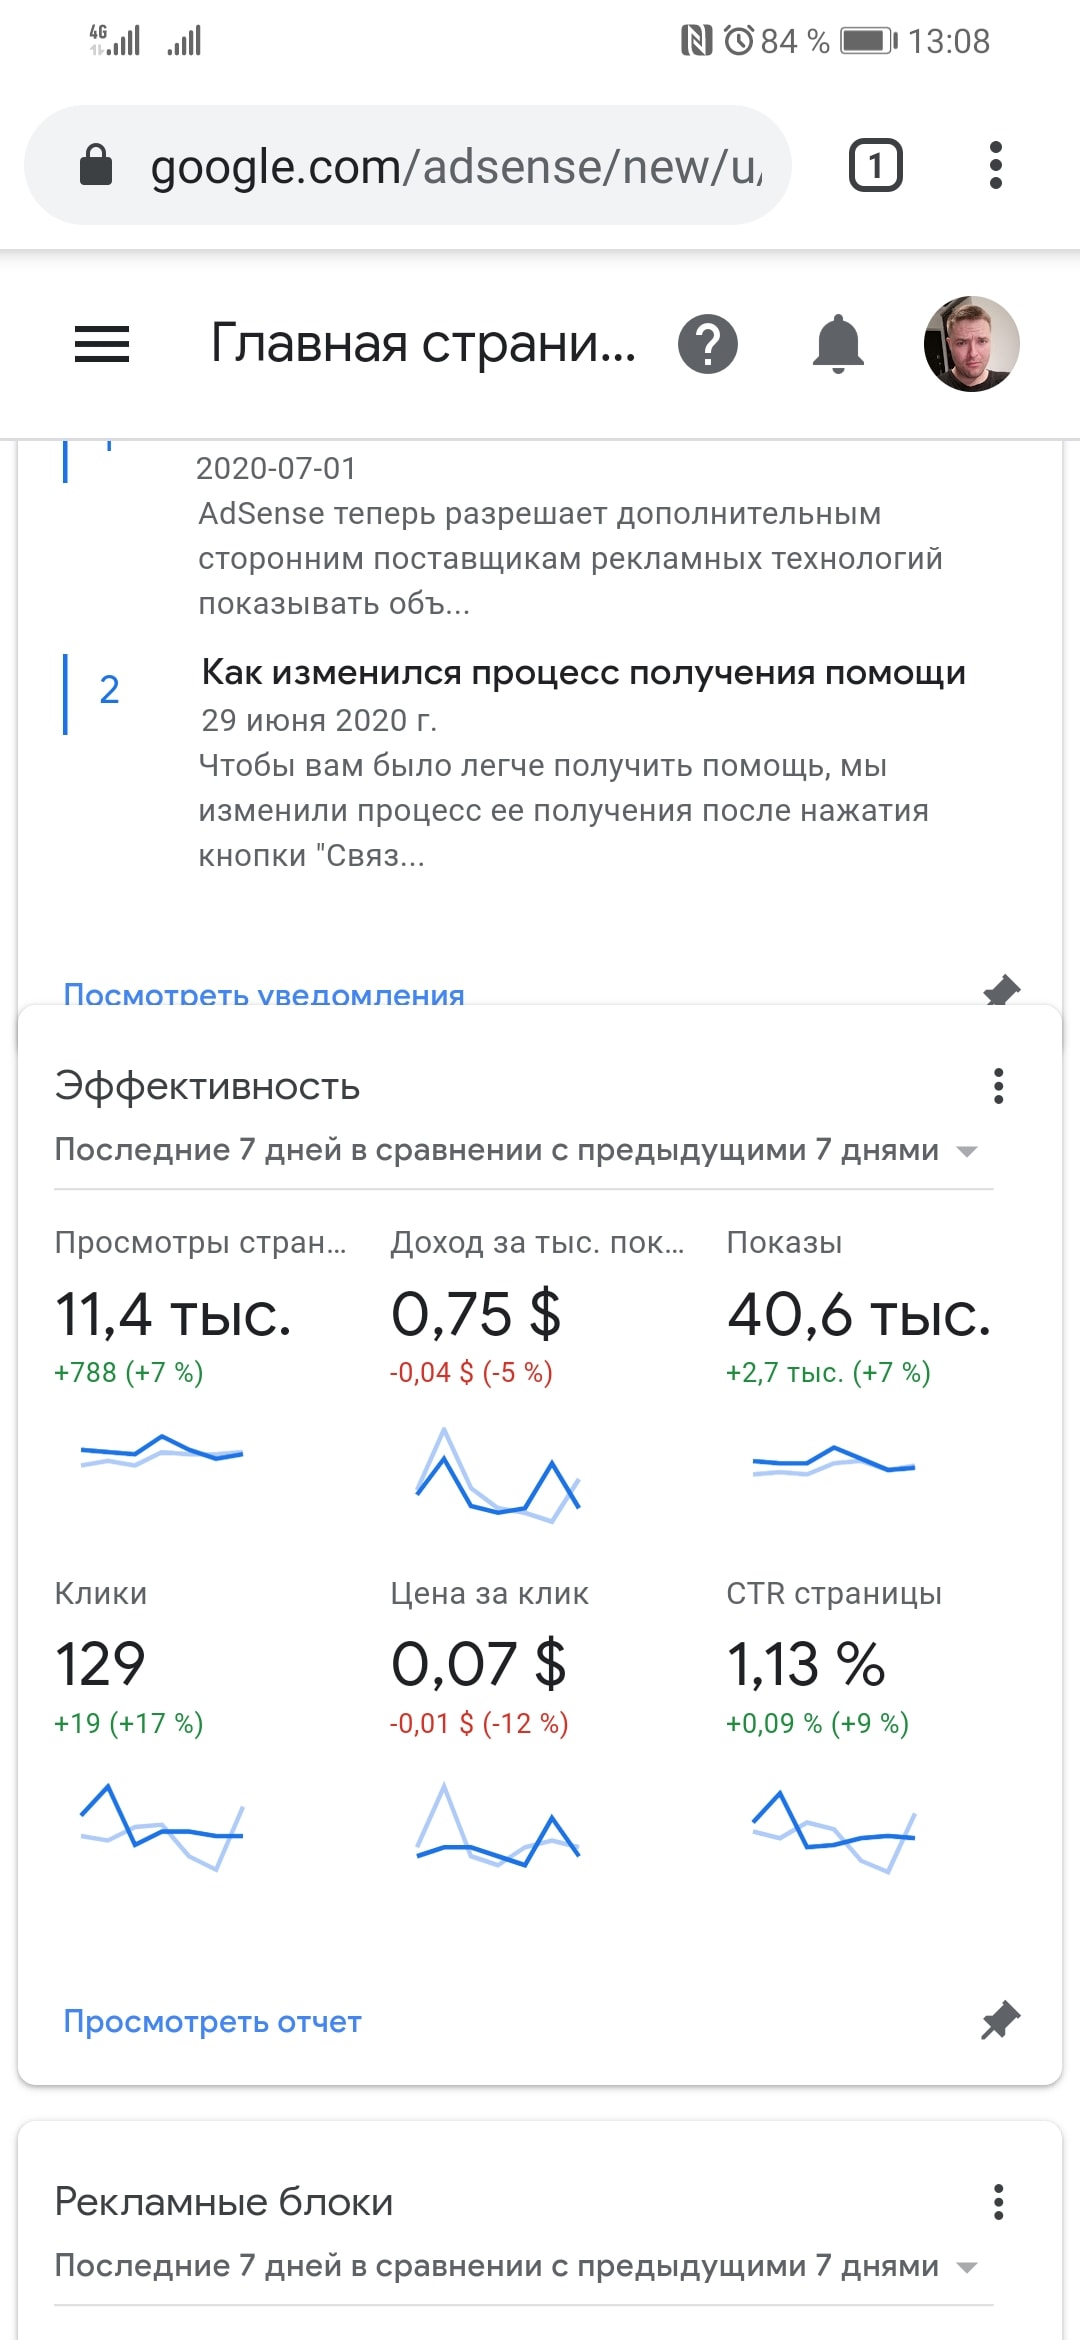Open the AdSense hamburger navigation menu
The image size is (1080, 2340).
[x=102, y=344]
